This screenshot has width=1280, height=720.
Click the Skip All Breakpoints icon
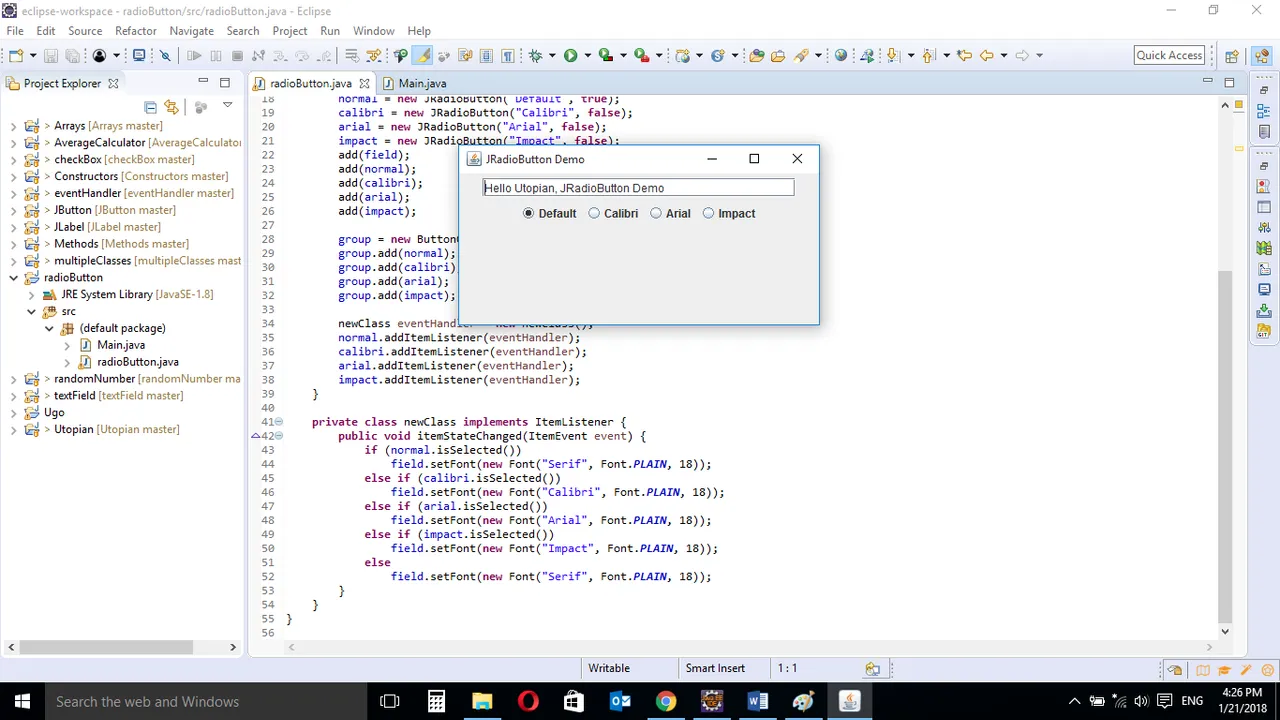(x=165, y=56)
